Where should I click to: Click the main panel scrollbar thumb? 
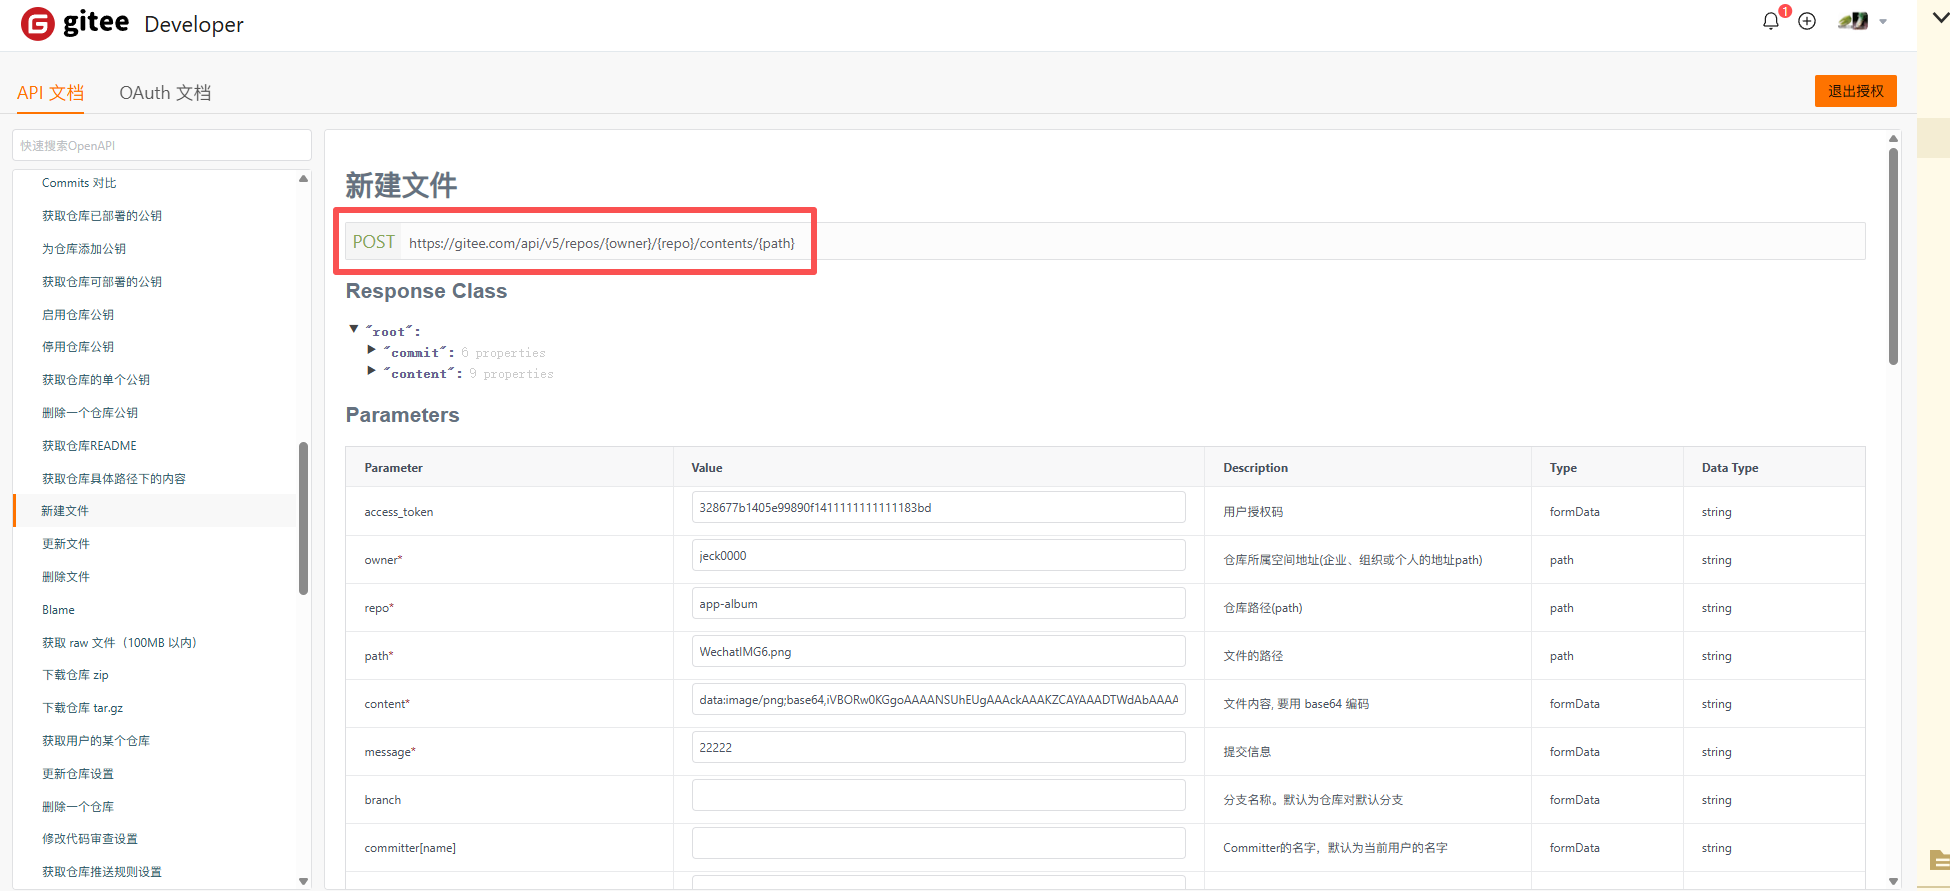[1893, 256]
